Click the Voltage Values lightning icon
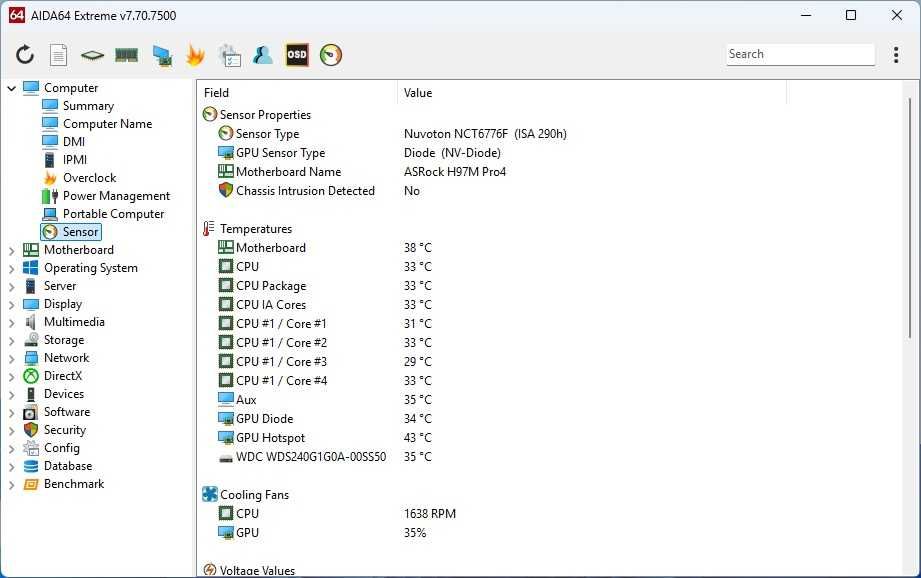Image resolution: width=921 pixels, height=578 pixels. pyautogui.click(x=210, y=569)
